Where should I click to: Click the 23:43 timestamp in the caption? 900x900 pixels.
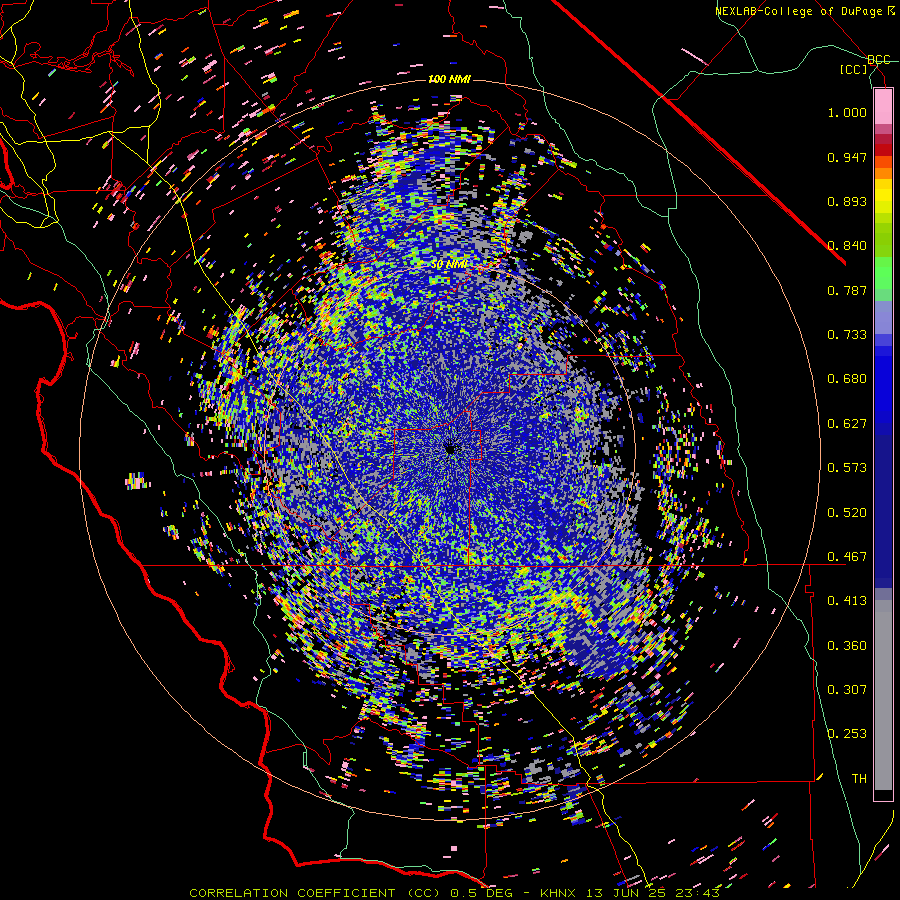click(698, 893)
